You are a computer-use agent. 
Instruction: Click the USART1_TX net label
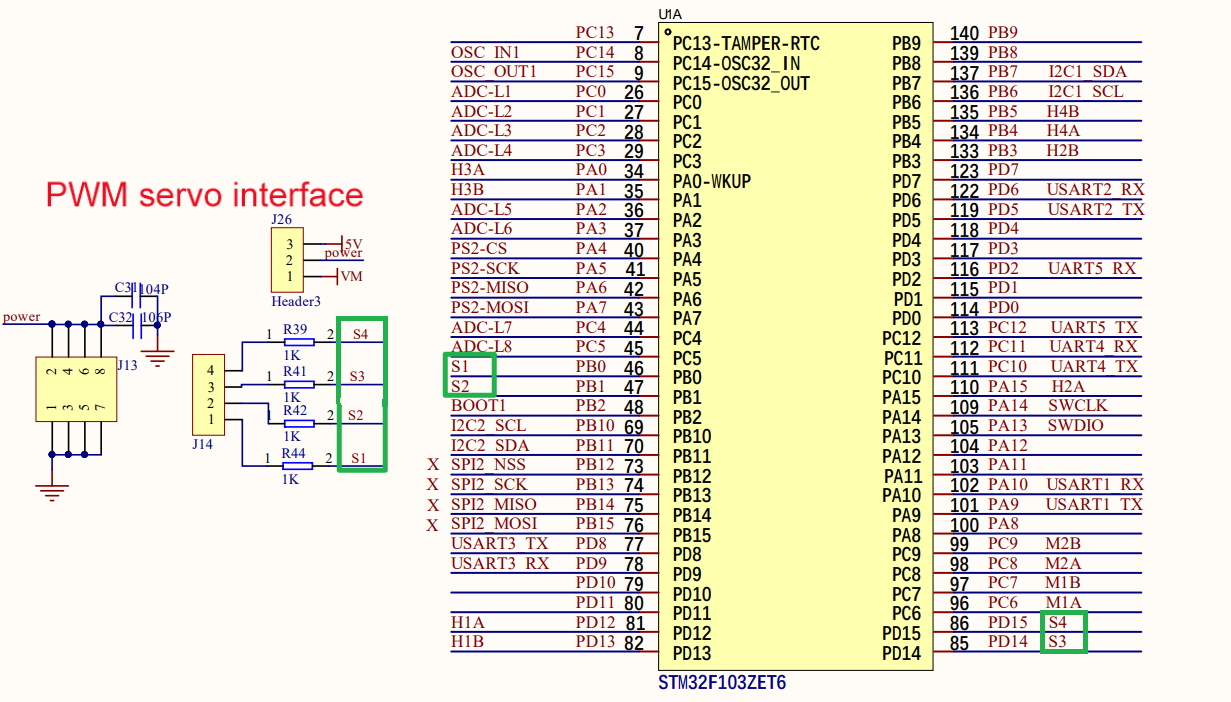click(x=1094, y=504)
